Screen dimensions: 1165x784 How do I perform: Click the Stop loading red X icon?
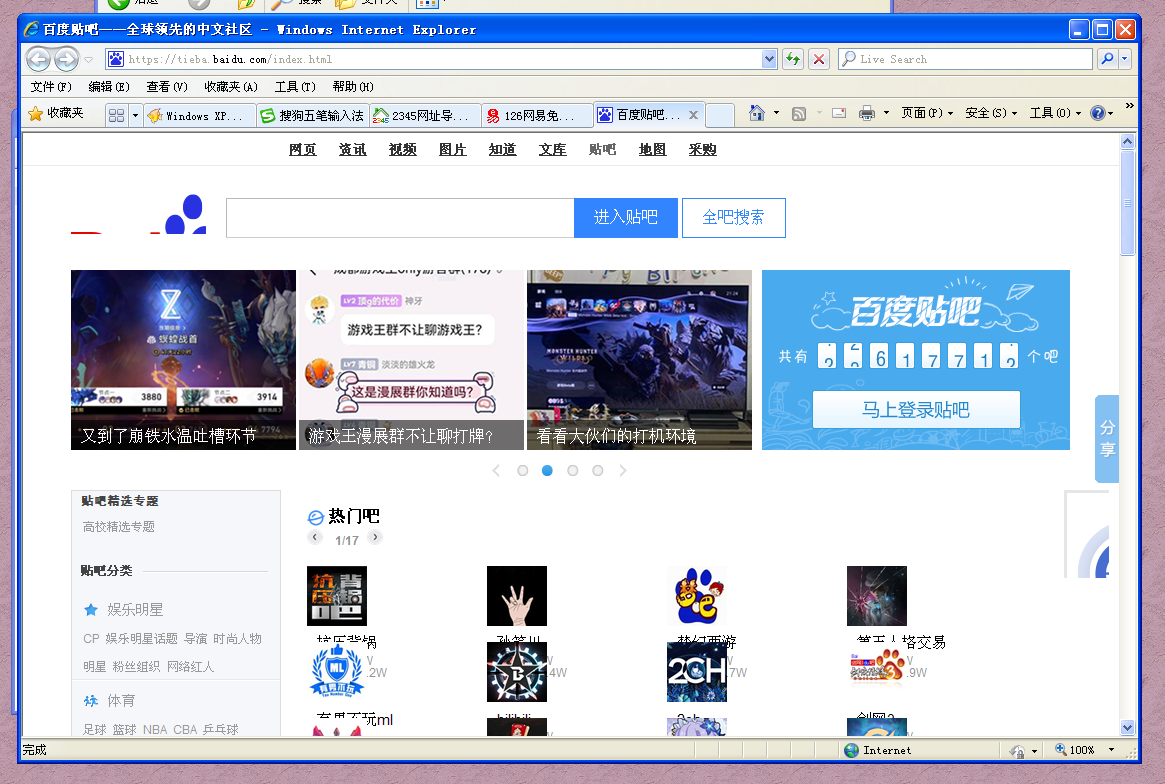coord(819,59)
